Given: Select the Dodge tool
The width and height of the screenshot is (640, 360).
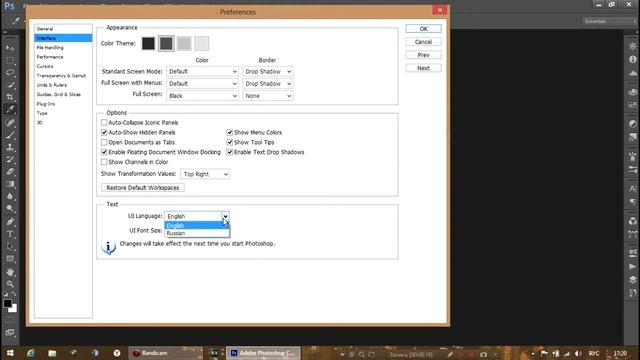Looking at the screenshot, I should click(10, 209).
